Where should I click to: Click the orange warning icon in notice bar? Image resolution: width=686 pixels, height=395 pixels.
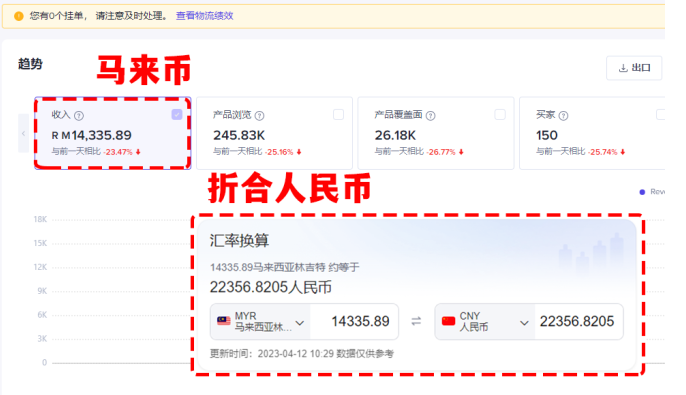point(19,16)
